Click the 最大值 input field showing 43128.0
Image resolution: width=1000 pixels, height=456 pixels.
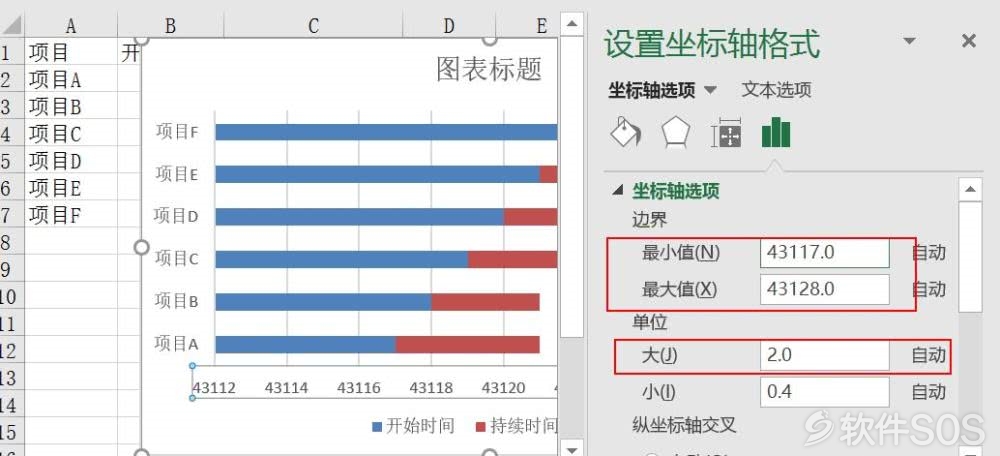point(825,289)
